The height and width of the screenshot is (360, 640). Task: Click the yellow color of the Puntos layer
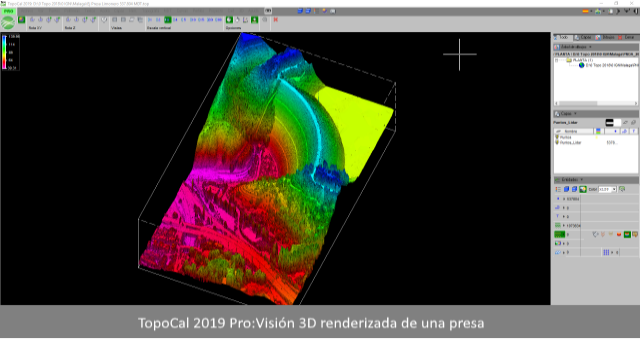(x=597, y=138)
